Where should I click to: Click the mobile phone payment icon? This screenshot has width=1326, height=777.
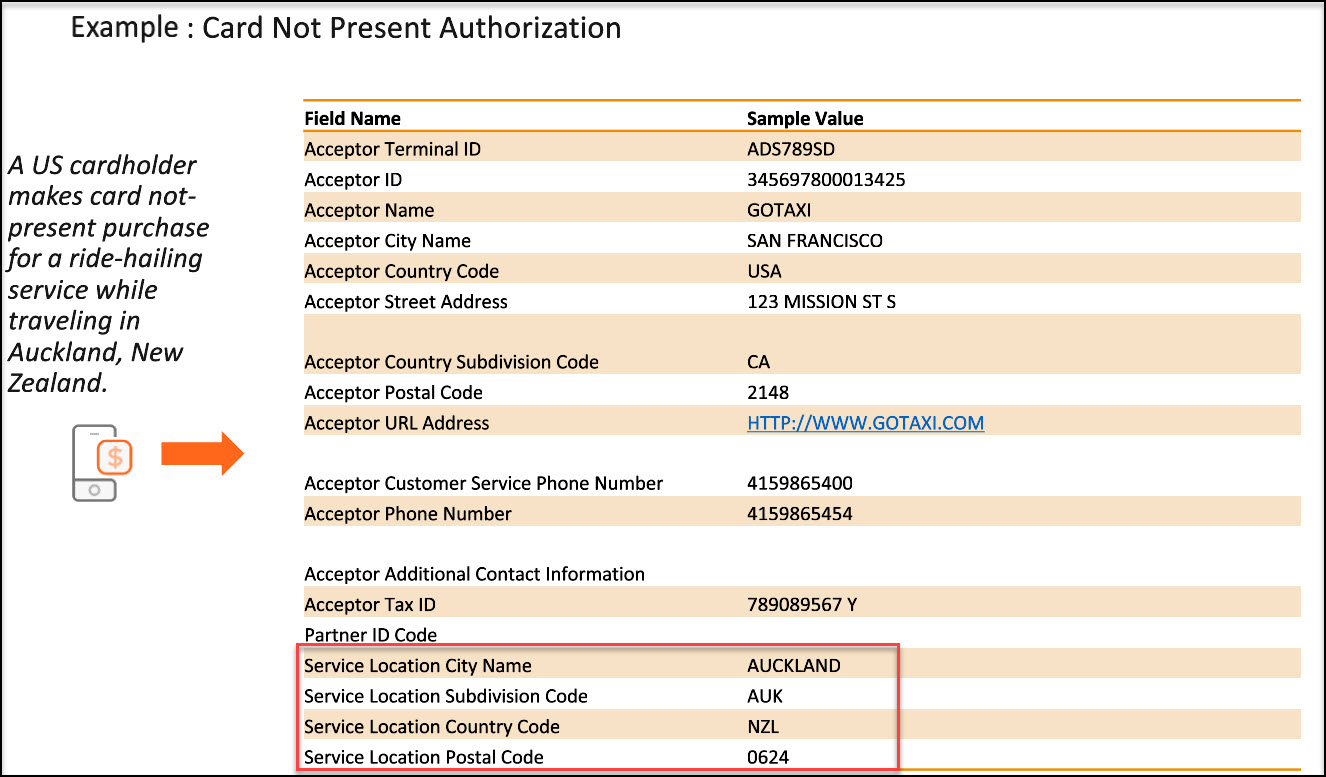coord(102,462)
